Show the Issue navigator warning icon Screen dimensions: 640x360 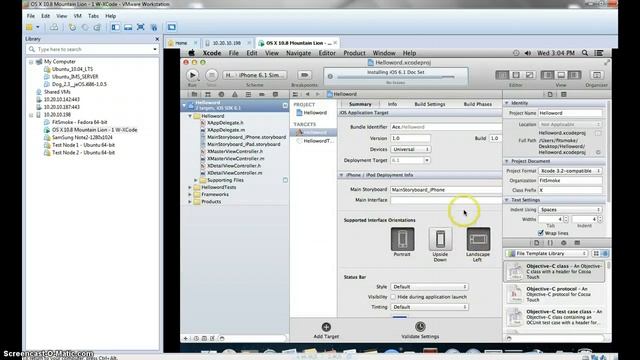(x=235, y=94)
